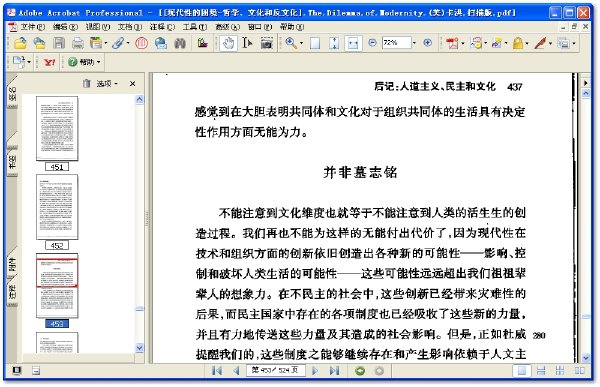The width and height of the screenshot is (600, 387).
Task: Open the 视图 view menu
Action: pyautogui.click(x=98, y=27)
